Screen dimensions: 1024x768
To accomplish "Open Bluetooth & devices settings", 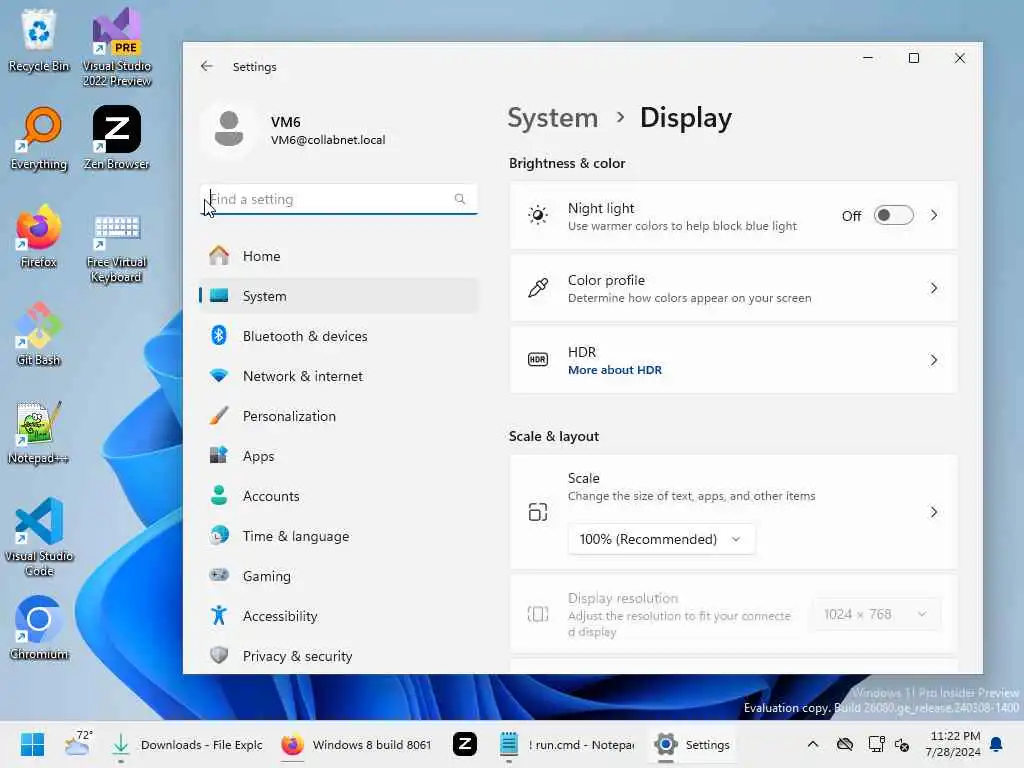I will click(339, 336).
